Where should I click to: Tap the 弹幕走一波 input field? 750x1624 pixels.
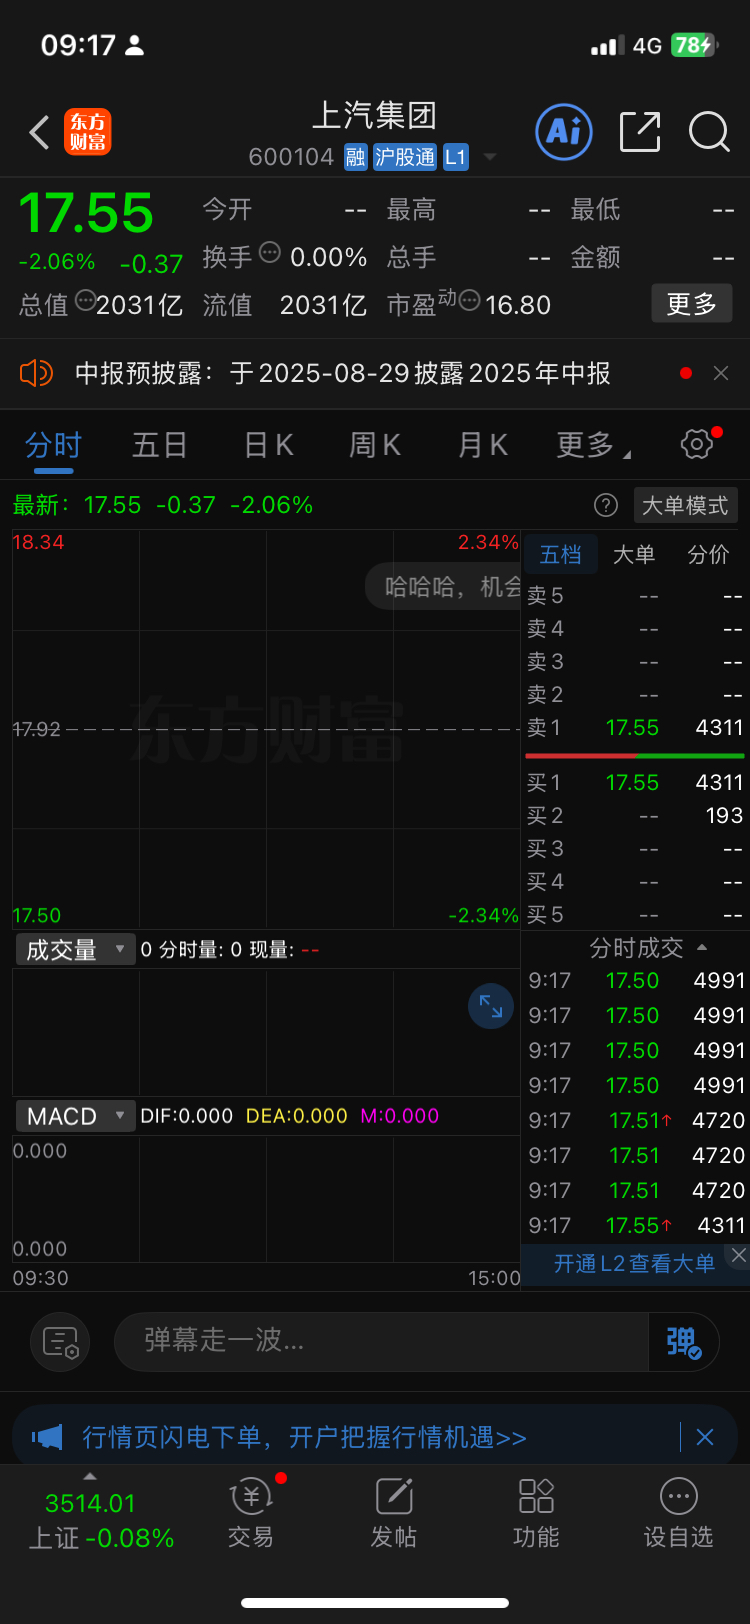382,1341
